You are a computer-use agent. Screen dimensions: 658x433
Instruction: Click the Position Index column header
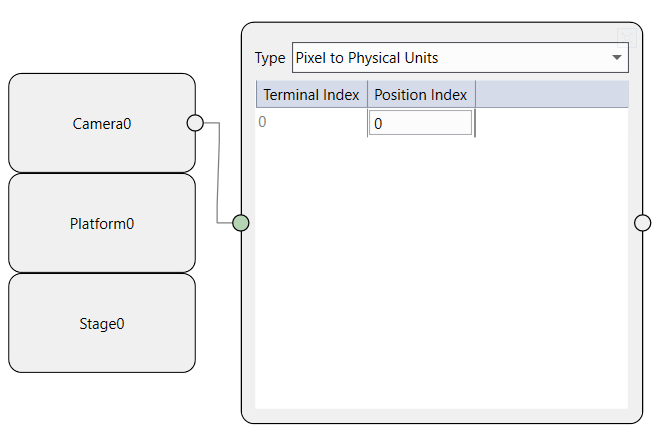point(420,95)
